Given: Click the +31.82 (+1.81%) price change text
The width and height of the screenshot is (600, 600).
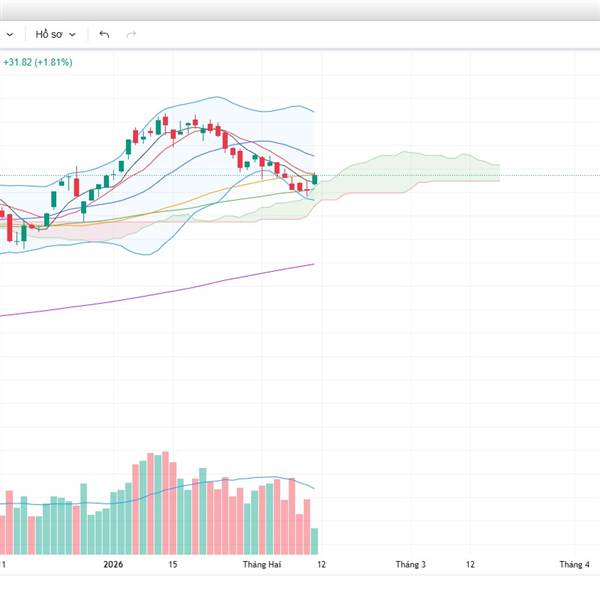Looking at the screenshot, I should tap(37, 62).
